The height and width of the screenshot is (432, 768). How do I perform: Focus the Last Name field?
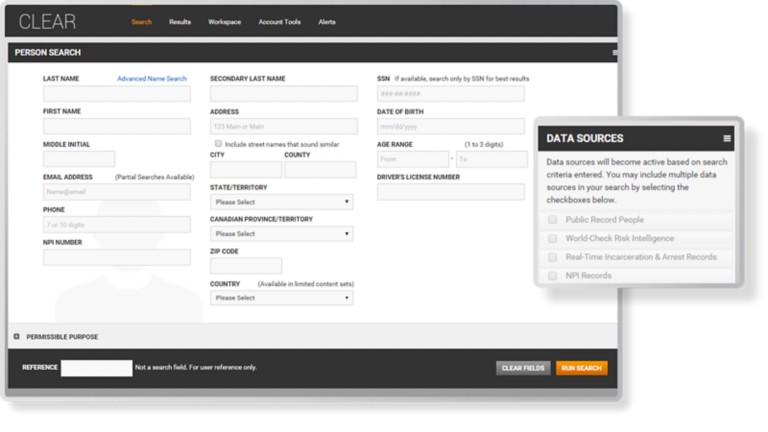[117, 94]
